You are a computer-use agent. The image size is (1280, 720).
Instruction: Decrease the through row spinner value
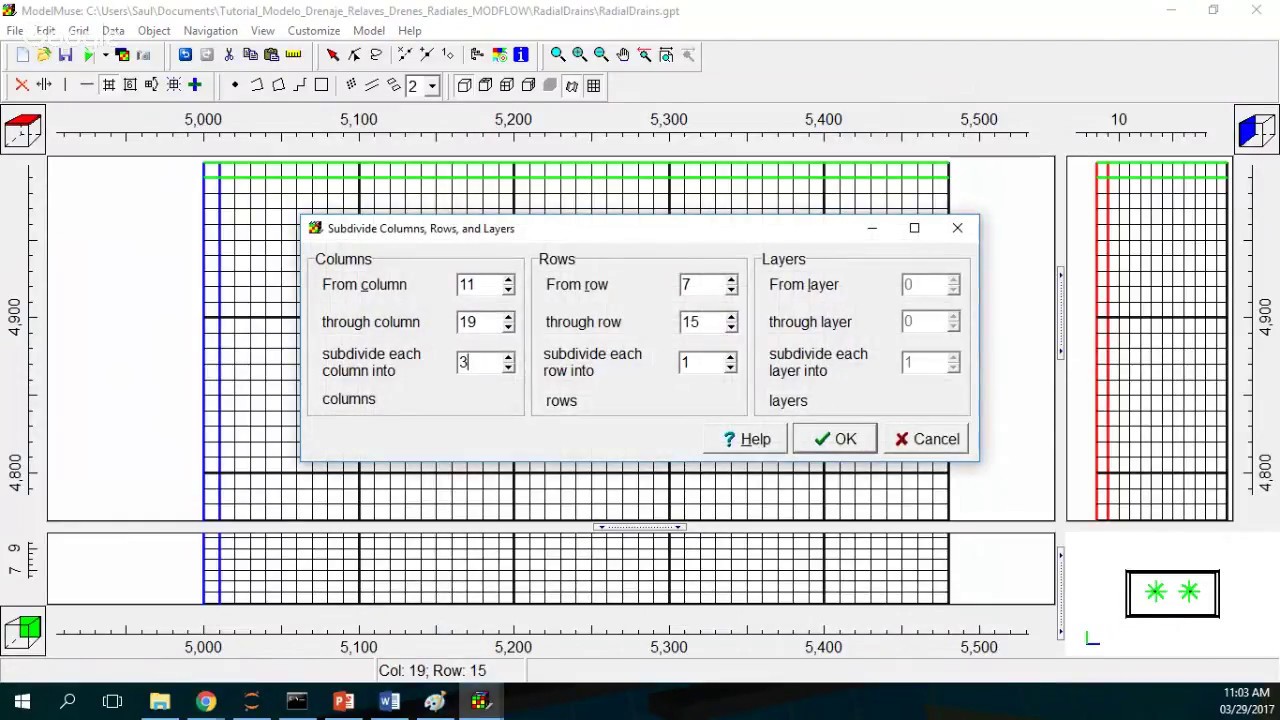(731, 328)
